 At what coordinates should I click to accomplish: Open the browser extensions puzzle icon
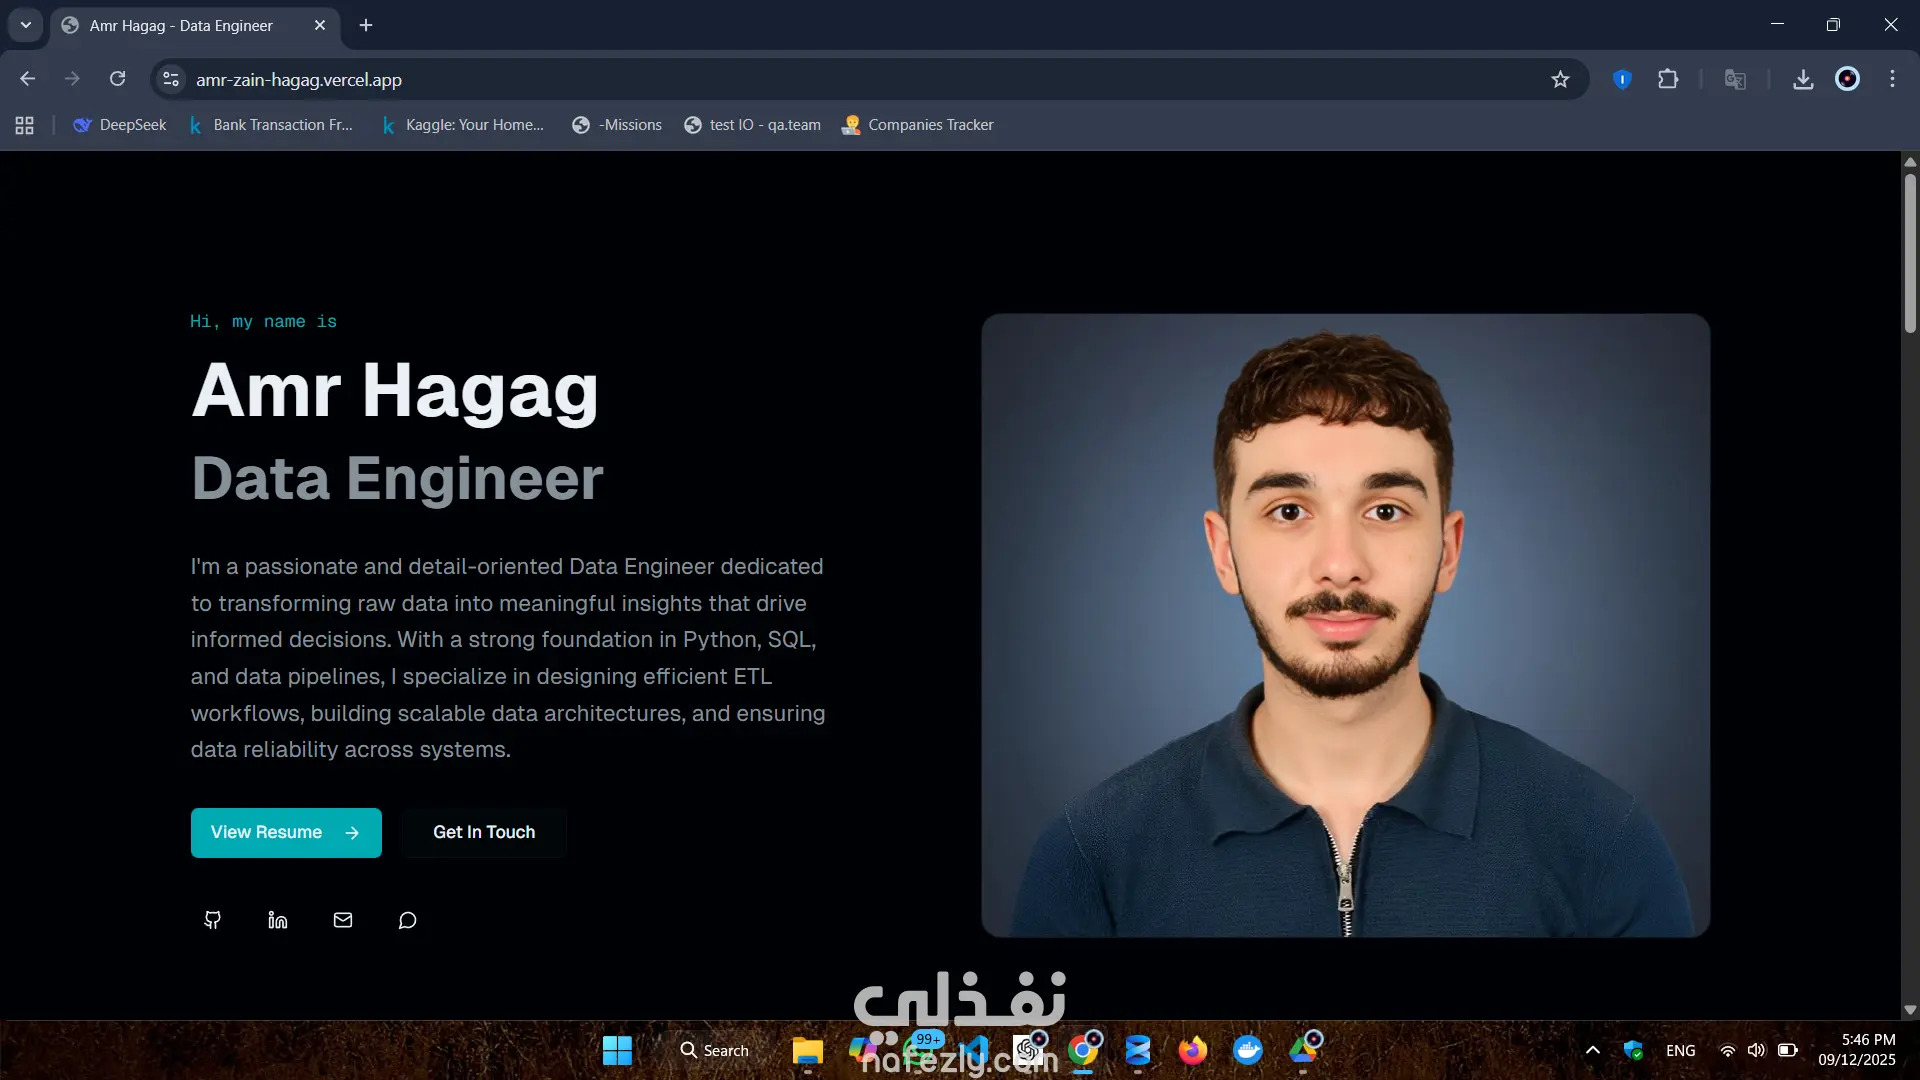[x=1668, y=79]
